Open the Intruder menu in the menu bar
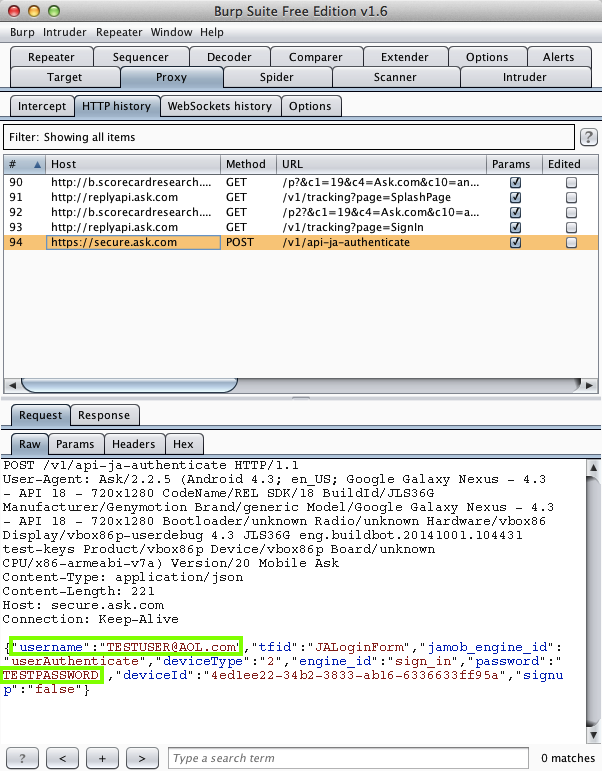Image resolution: width=602 pixels, height=771 pixels. tap(64, 32)
